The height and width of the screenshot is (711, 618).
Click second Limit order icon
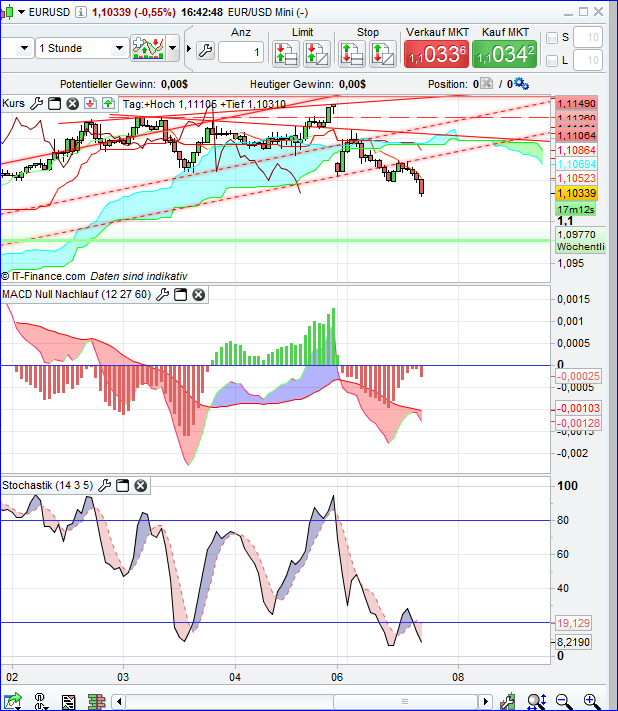point(316,54)
